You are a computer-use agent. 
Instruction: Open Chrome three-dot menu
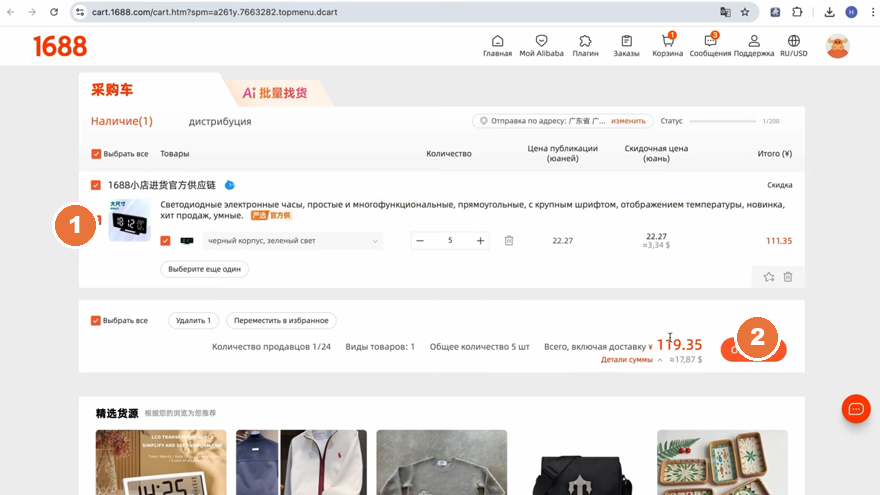point(873,12)
